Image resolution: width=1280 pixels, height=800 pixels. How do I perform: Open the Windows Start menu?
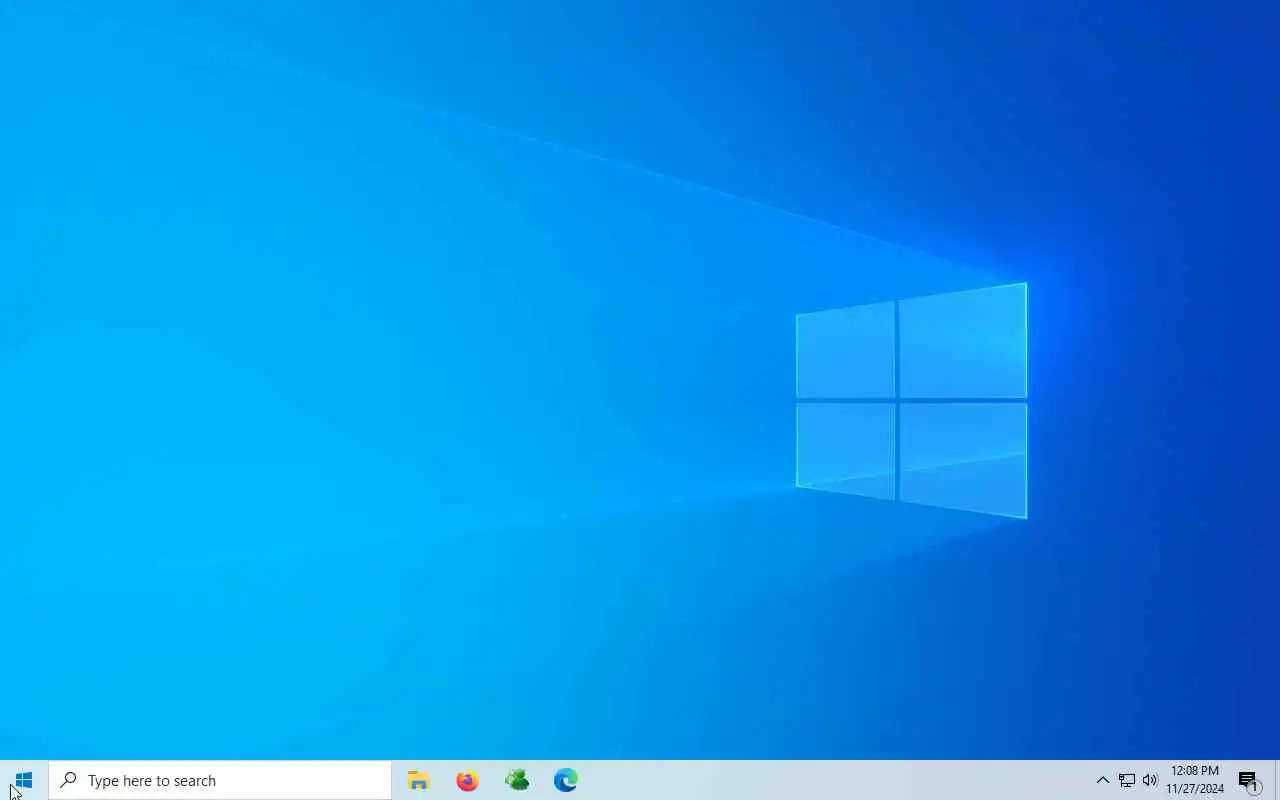coord(24,780)
